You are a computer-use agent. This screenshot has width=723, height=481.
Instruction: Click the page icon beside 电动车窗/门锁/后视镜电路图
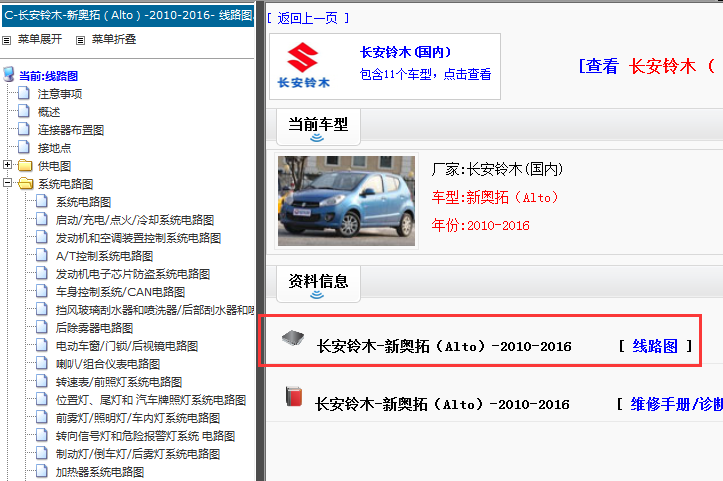(42, 345)
